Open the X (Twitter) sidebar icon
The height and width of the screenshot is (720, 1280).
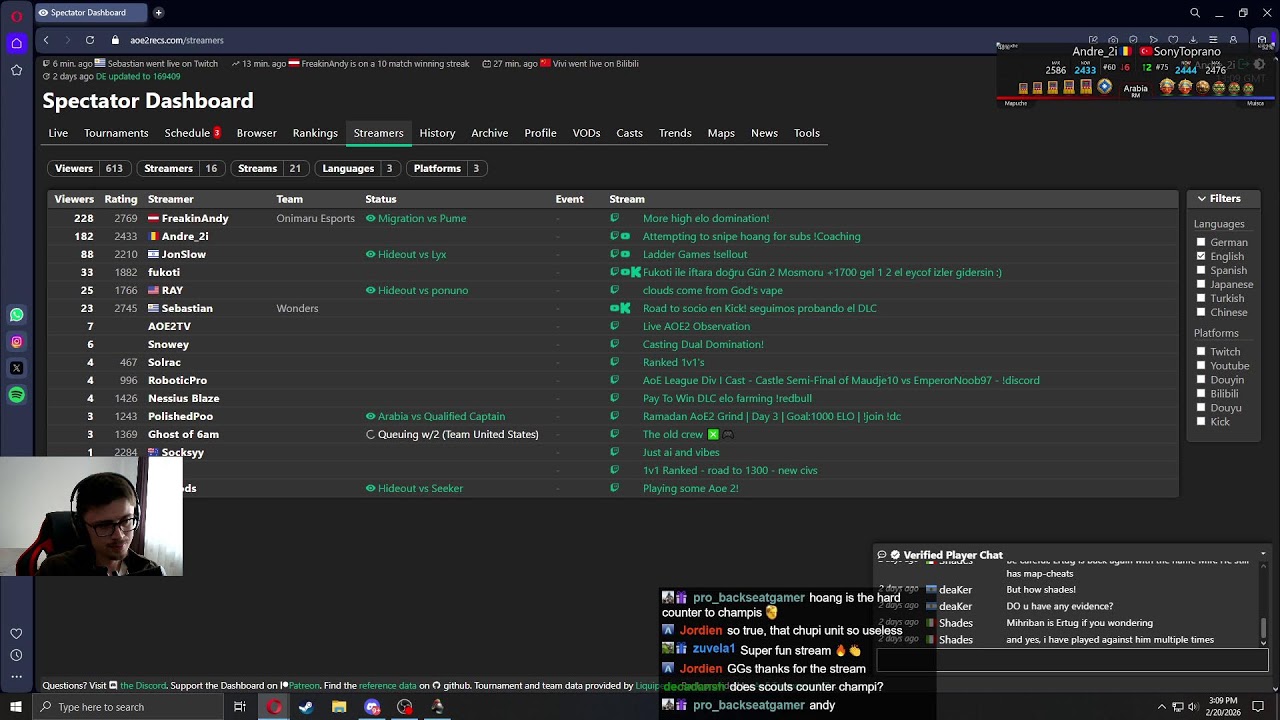pos(16,368)
